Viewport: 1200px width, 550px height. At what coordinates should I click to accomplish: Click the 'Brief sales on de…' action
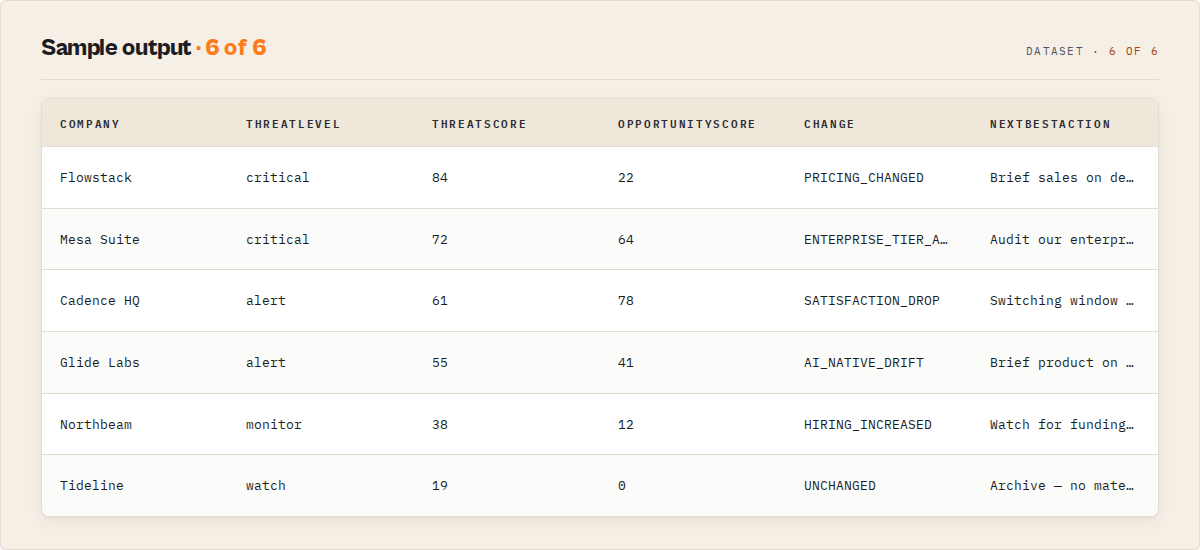click(x=1062, y=178)
